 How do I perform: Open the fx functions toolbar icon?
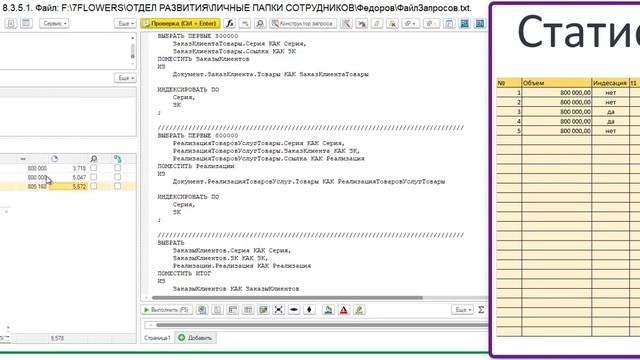pos(230,24)
